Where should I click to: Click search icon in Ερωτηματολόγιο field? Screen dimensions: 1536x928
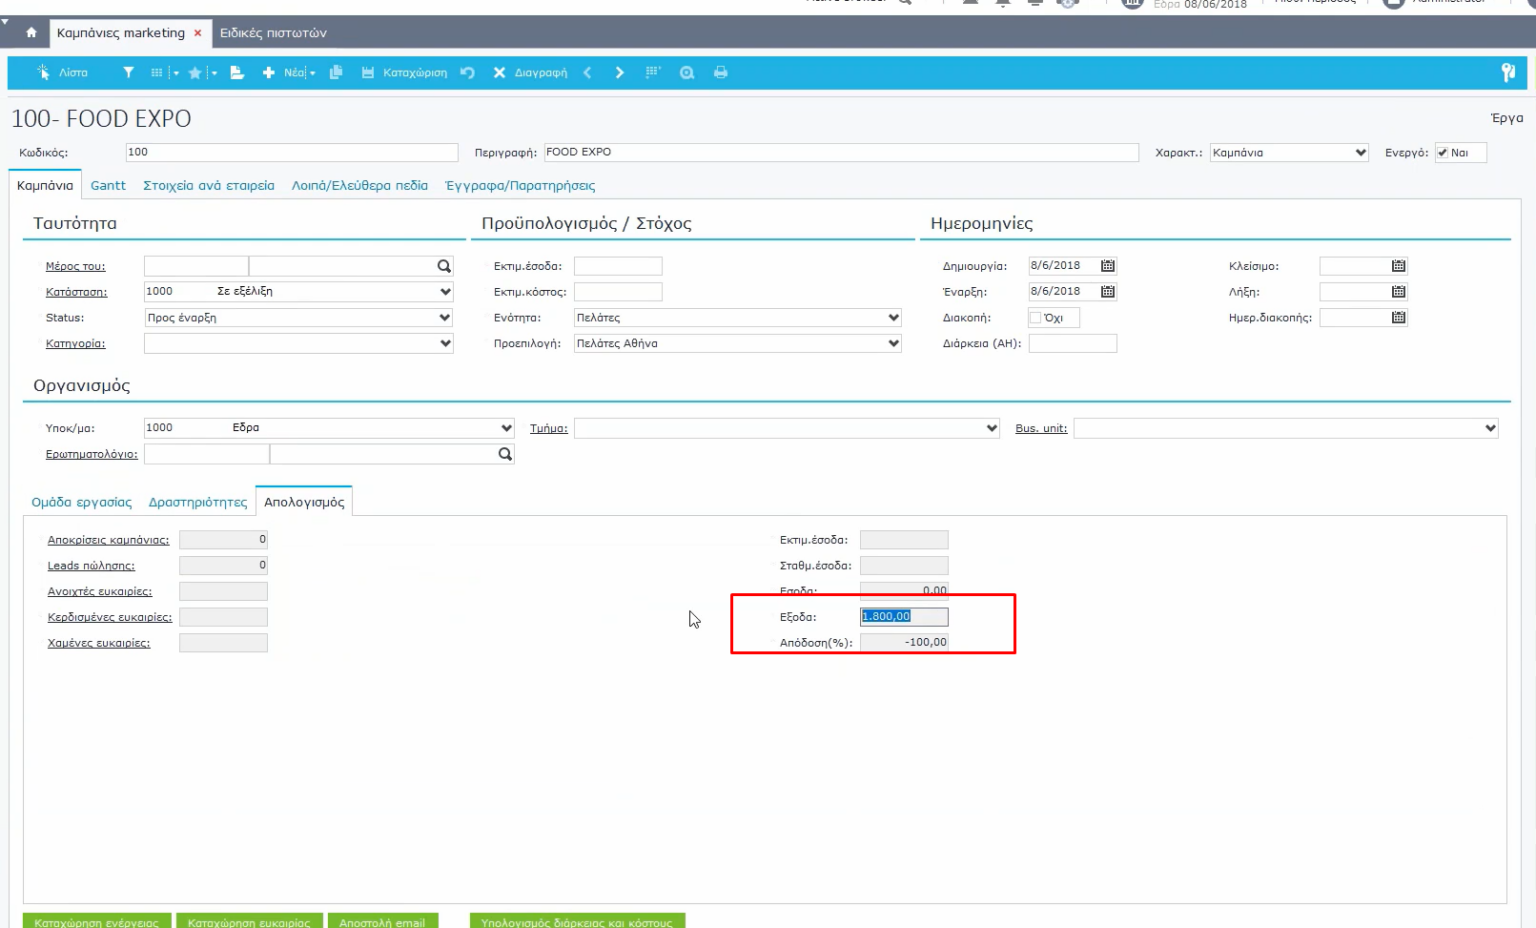(505, 454)
